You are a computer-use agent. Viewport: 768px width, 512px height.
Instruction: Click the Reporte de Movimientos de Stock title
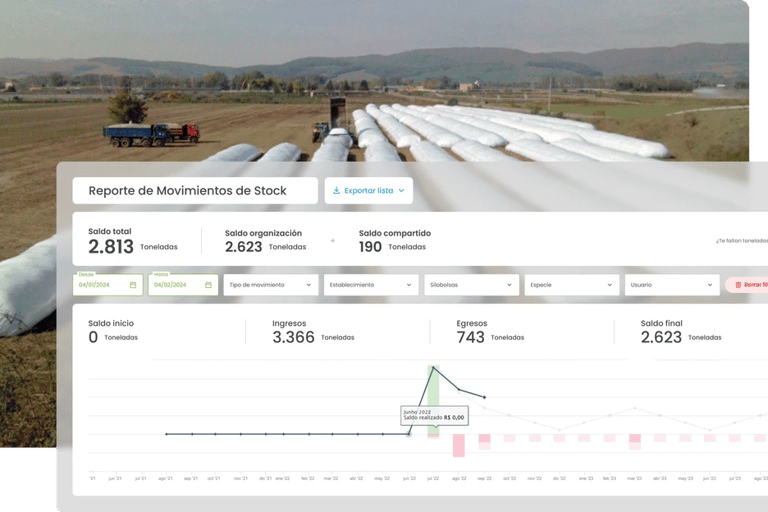click(187, 191)
